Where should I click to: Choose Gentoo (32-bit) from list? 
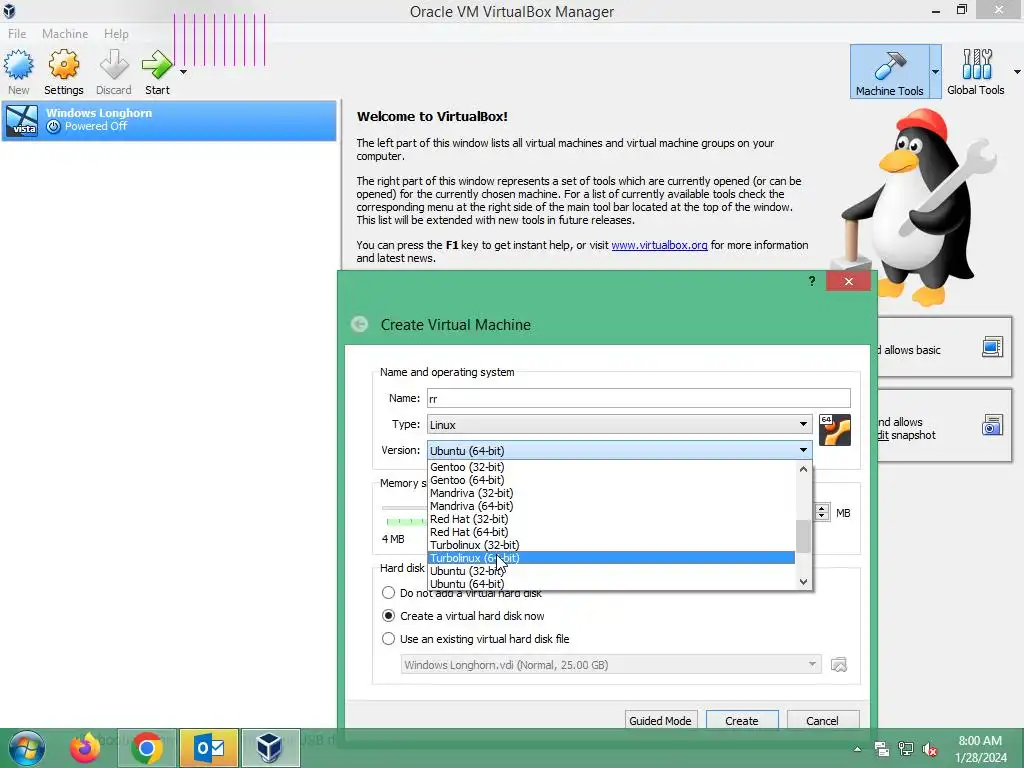[x=611, y=467]
